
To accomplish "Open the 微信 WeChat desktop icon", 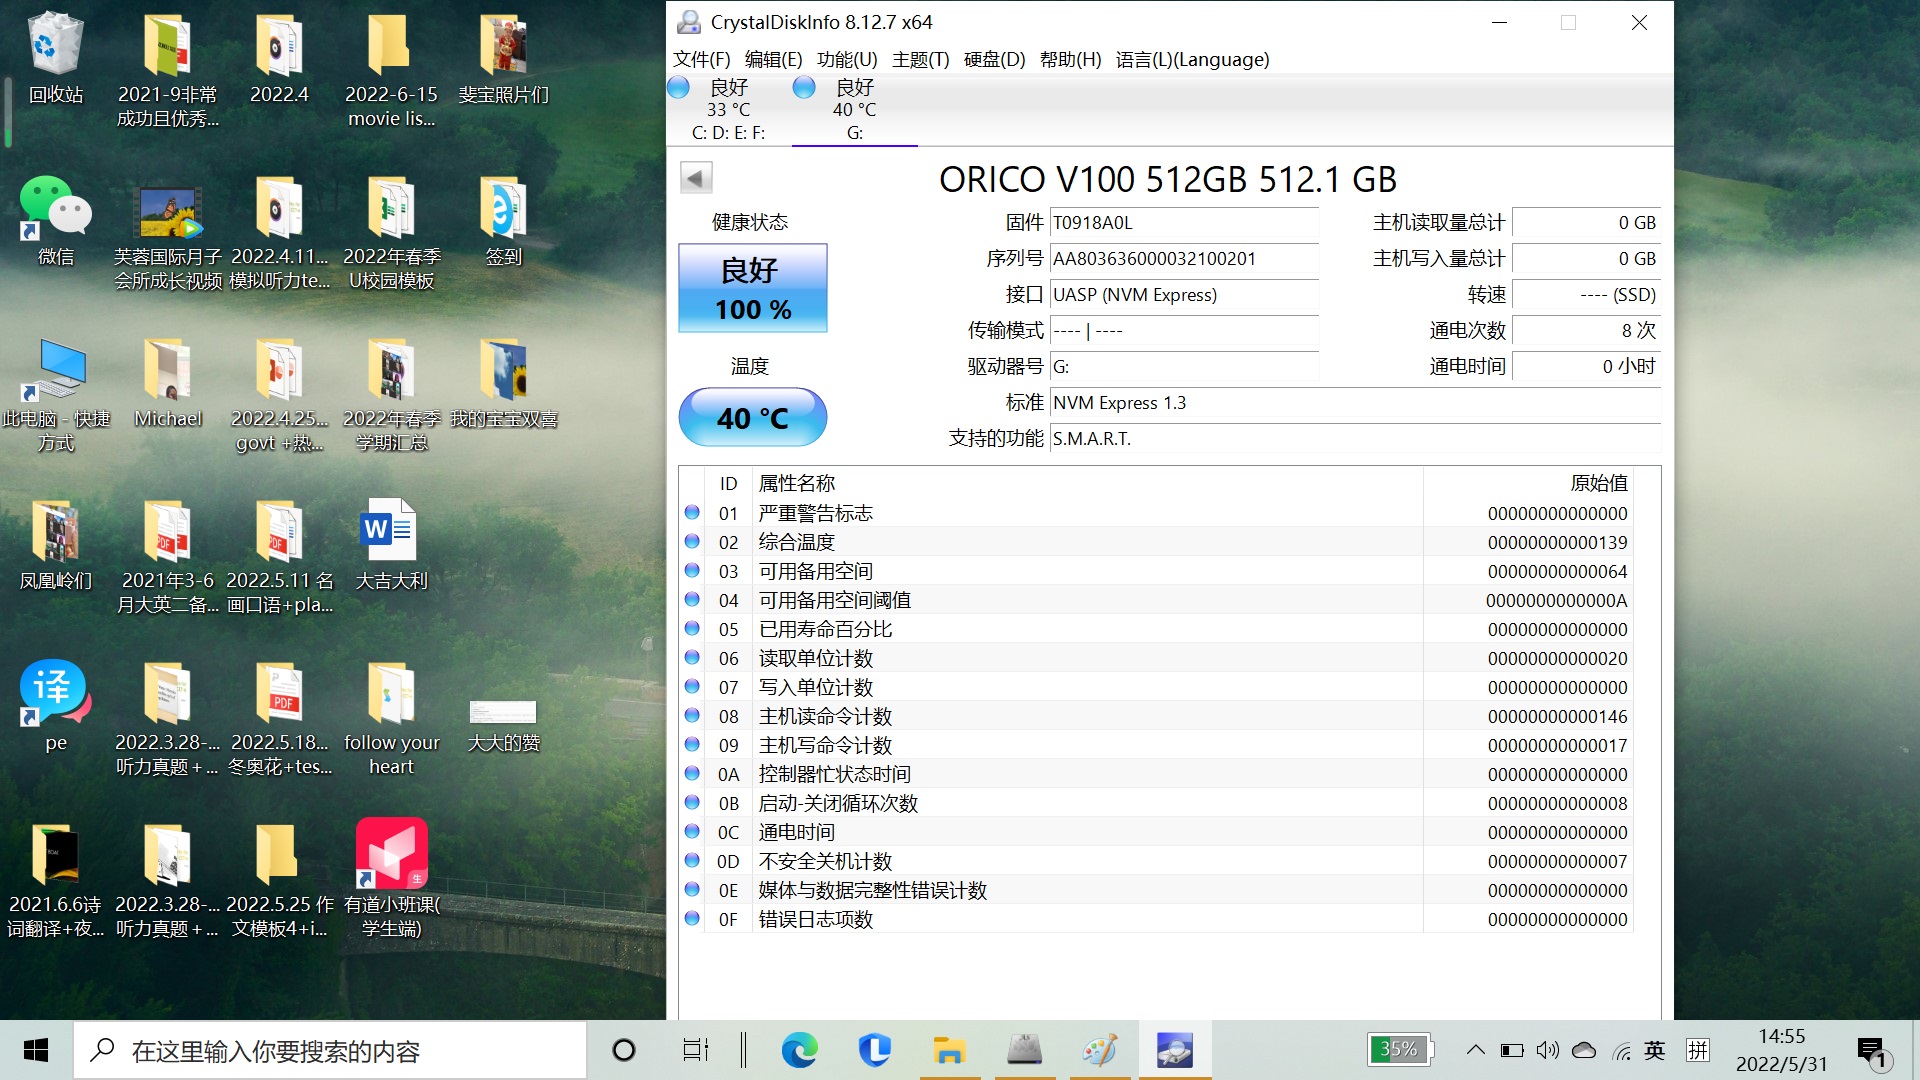I will pos(56,220).
